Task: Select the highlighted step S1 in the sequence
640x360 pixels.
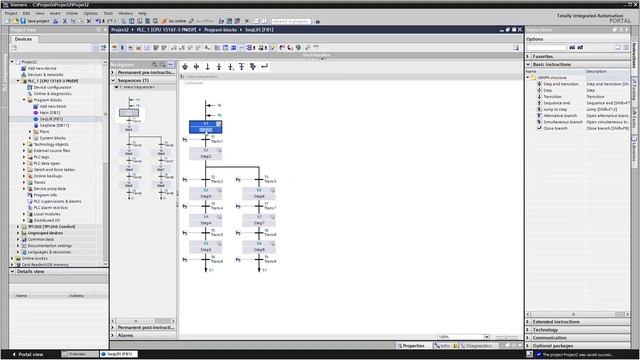Action: tap(206, 127)
